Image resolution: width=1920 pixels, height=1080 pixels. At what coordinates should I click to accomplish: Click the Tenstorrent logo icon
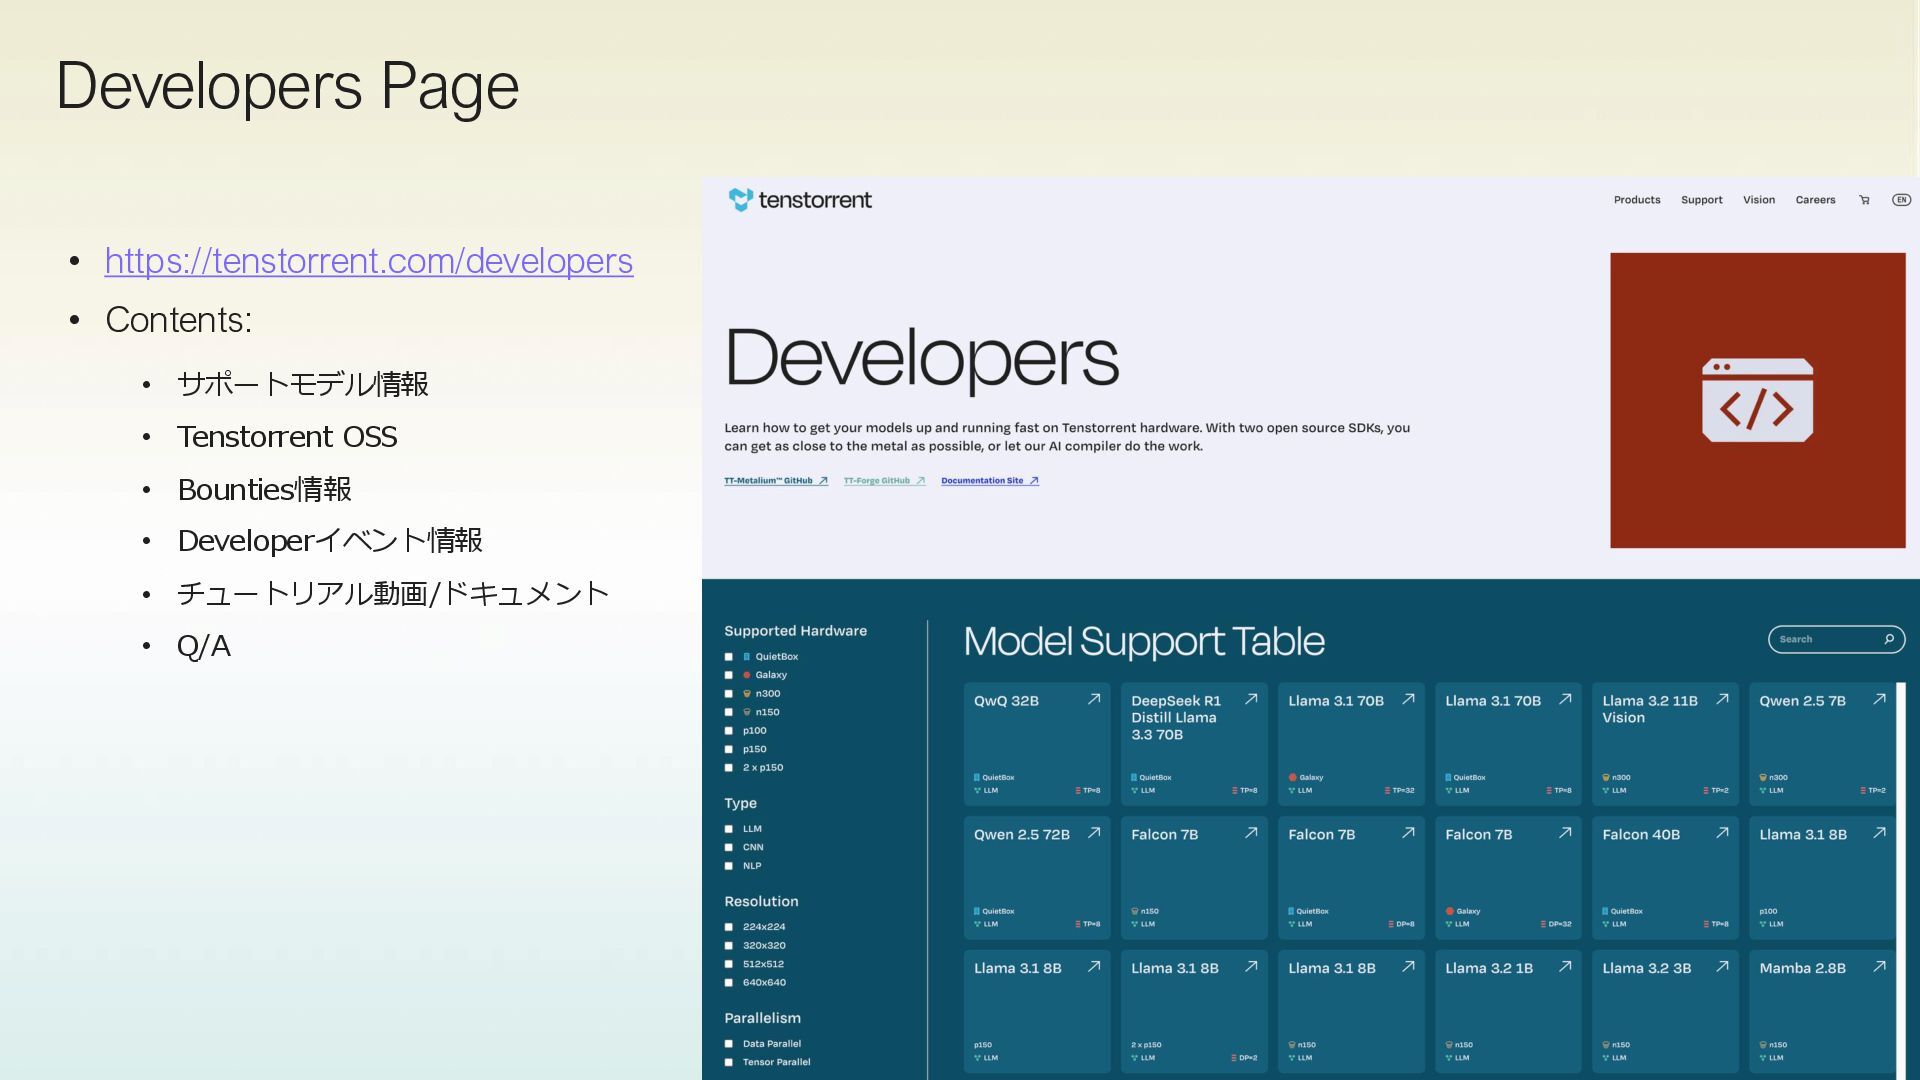(740, 200)
